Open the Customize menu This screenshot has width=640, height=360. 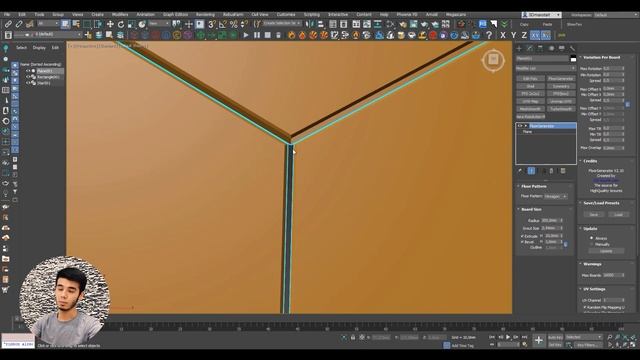[x=286, y=14]
